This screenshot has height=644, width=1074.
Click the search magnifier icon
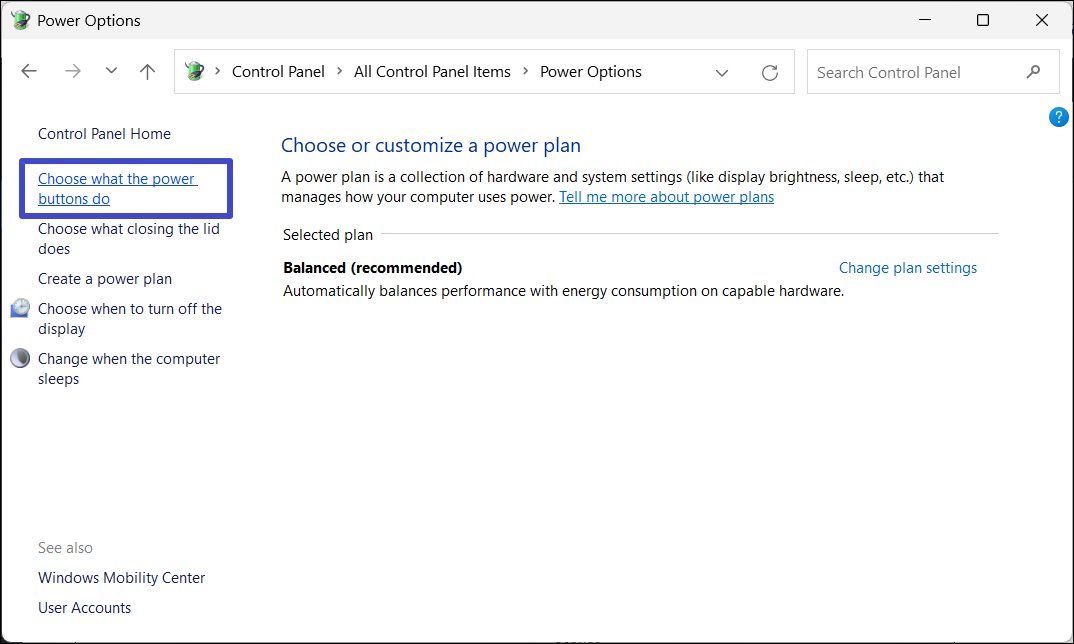pos(1034,71)
